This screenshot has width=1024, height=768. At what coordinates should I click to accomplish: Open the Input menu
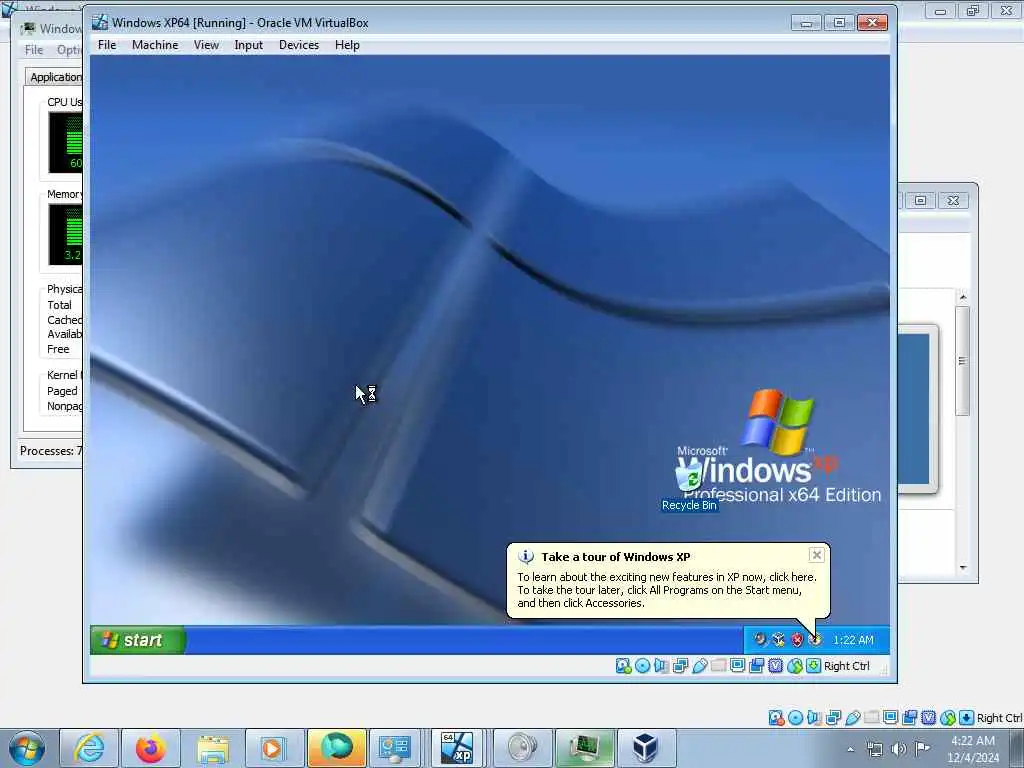click(249, 45)
